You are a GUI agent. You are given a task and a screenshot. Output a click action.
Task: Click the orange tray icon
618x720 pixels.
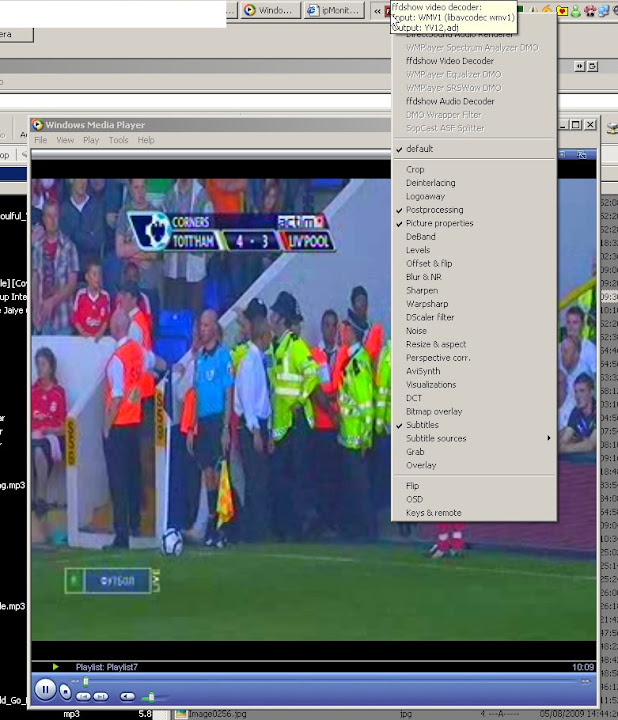(x=547, y=9)
